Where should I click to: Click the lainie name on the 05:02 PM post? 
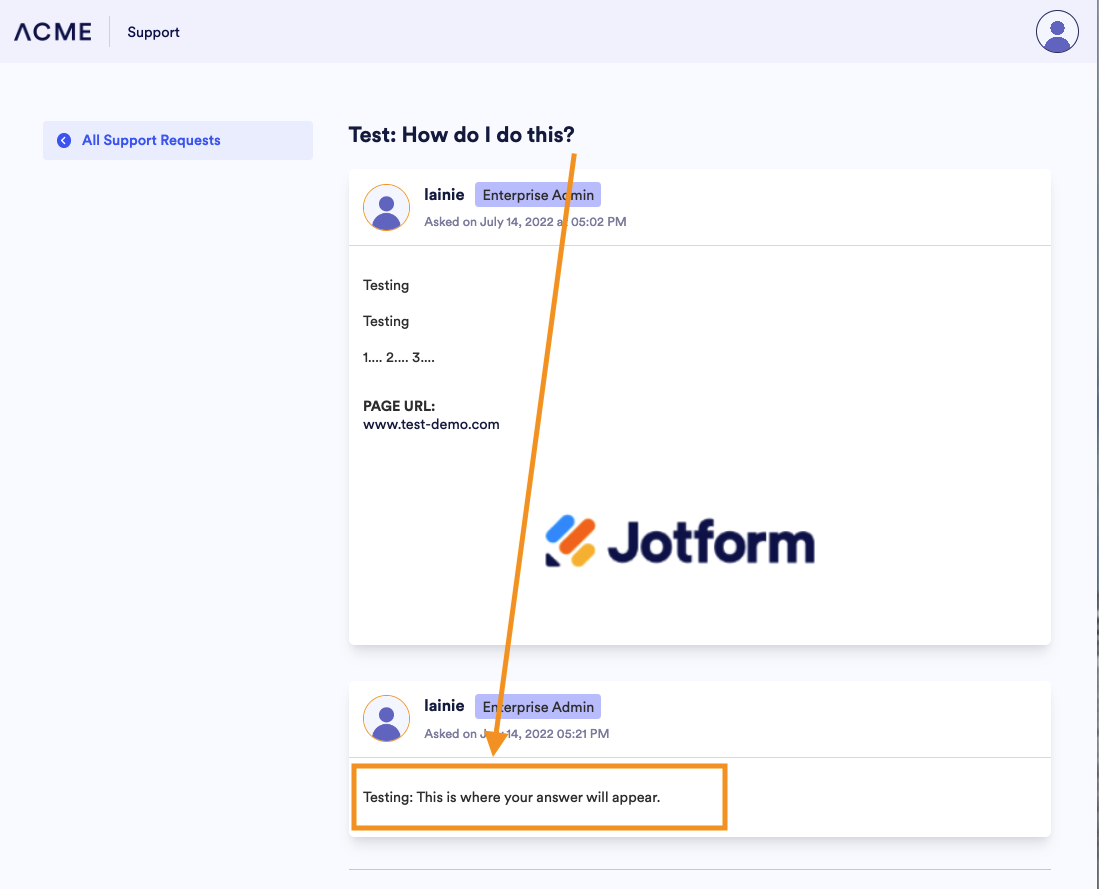click(x=444, y=194)
